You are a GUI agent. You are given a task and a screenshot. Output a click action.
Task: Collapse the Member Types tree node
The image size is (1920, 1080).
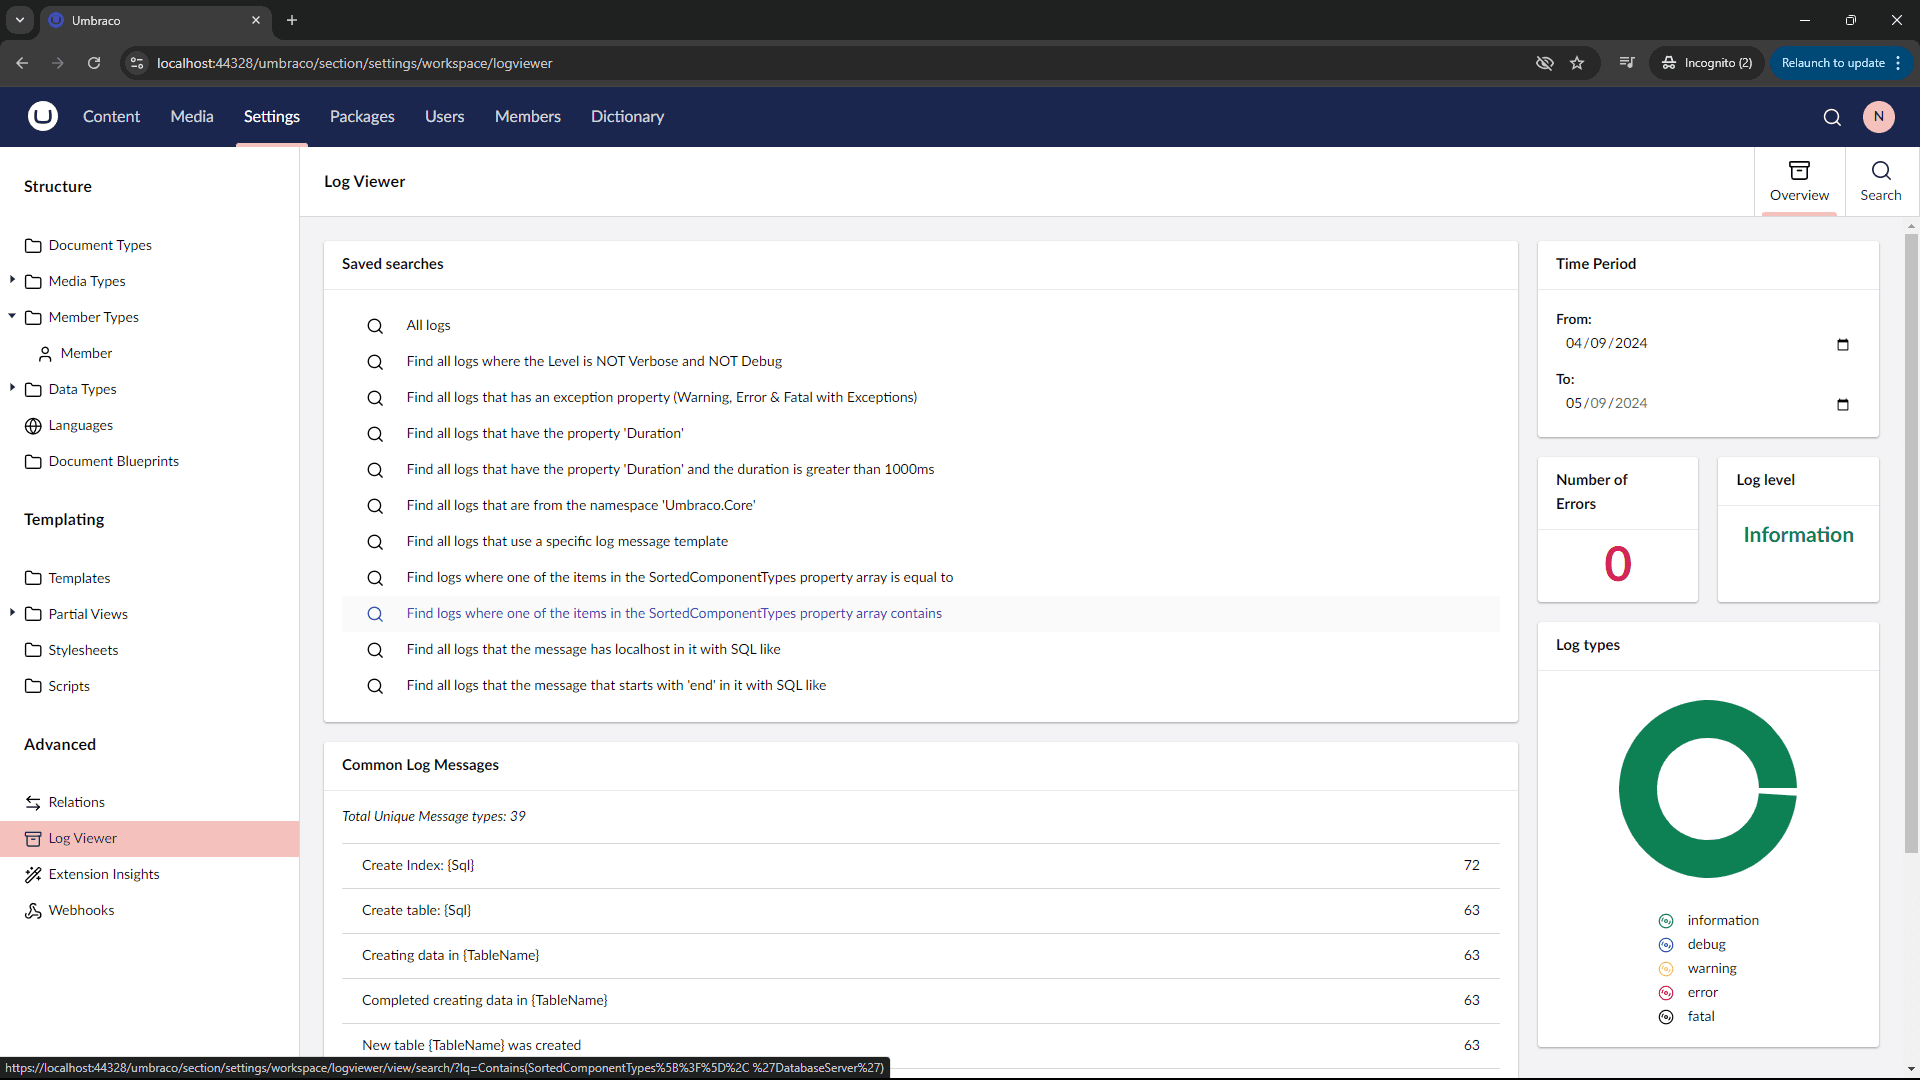12,316
